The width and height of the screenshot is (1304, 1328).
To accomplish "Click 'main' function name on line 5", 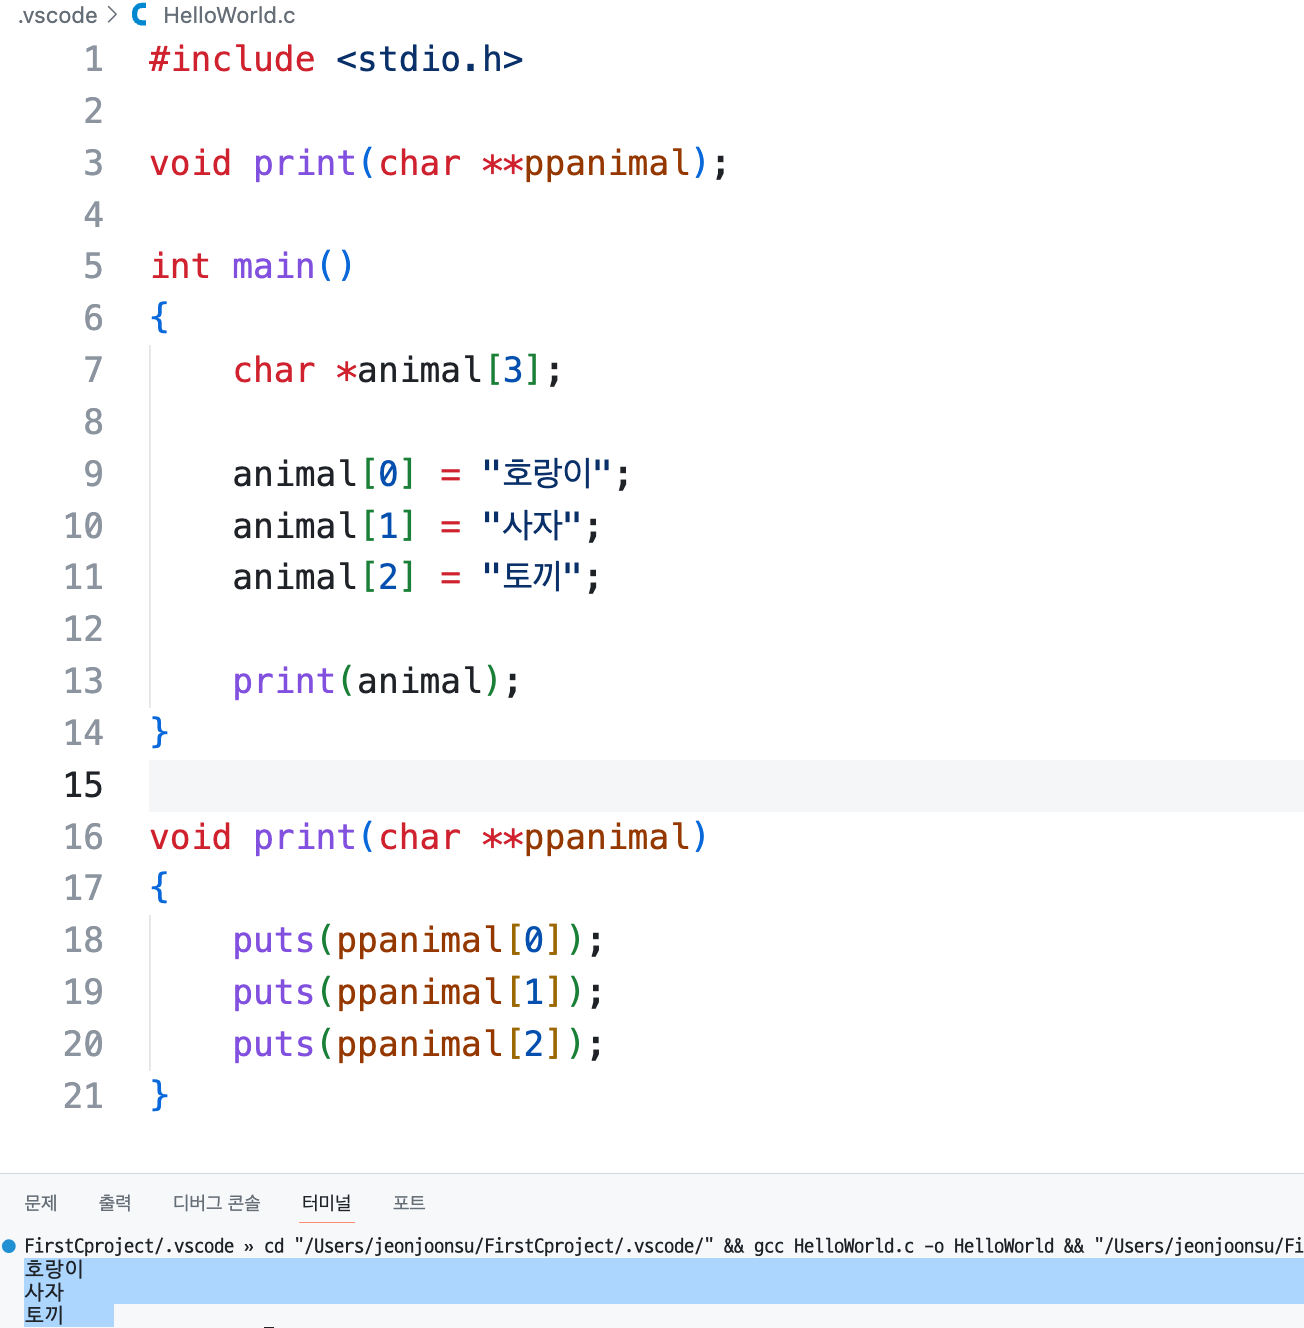I will pyautogui.click(x=273, y=266).
